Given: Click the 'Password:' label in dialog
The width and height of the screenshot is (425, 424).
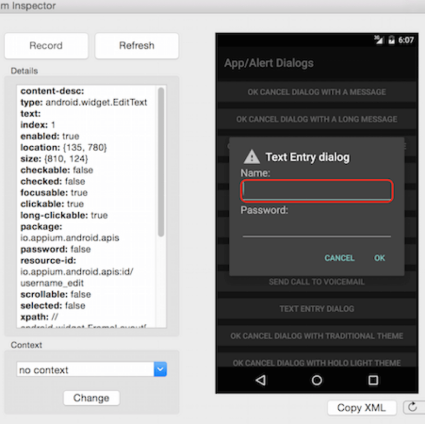Looking at the screenshot, I should pos(264,210).
